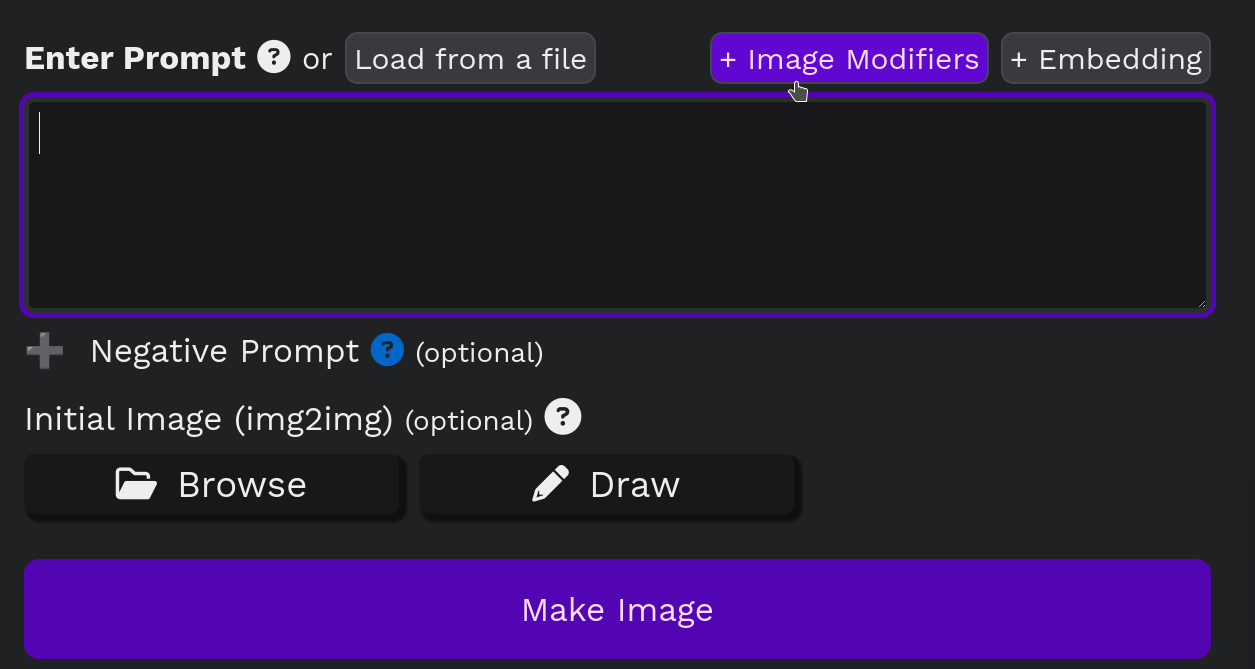Open the Initial Image help tooltip icon
Viewport: 1255px width, 669px height.
(563, 417)
